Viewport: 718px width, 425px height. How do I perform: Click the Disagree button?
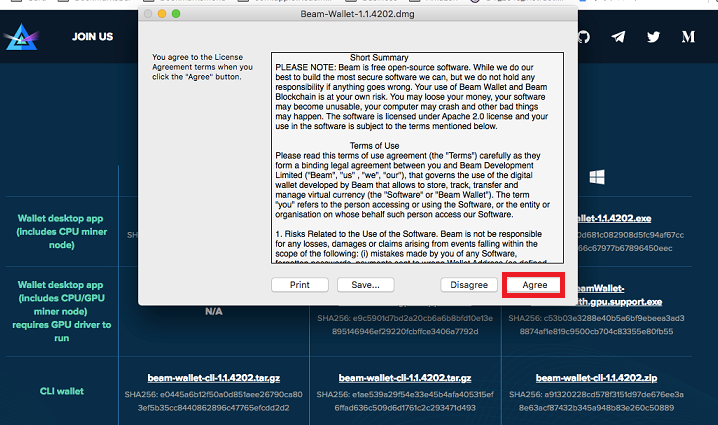click(x=469, y=285)
